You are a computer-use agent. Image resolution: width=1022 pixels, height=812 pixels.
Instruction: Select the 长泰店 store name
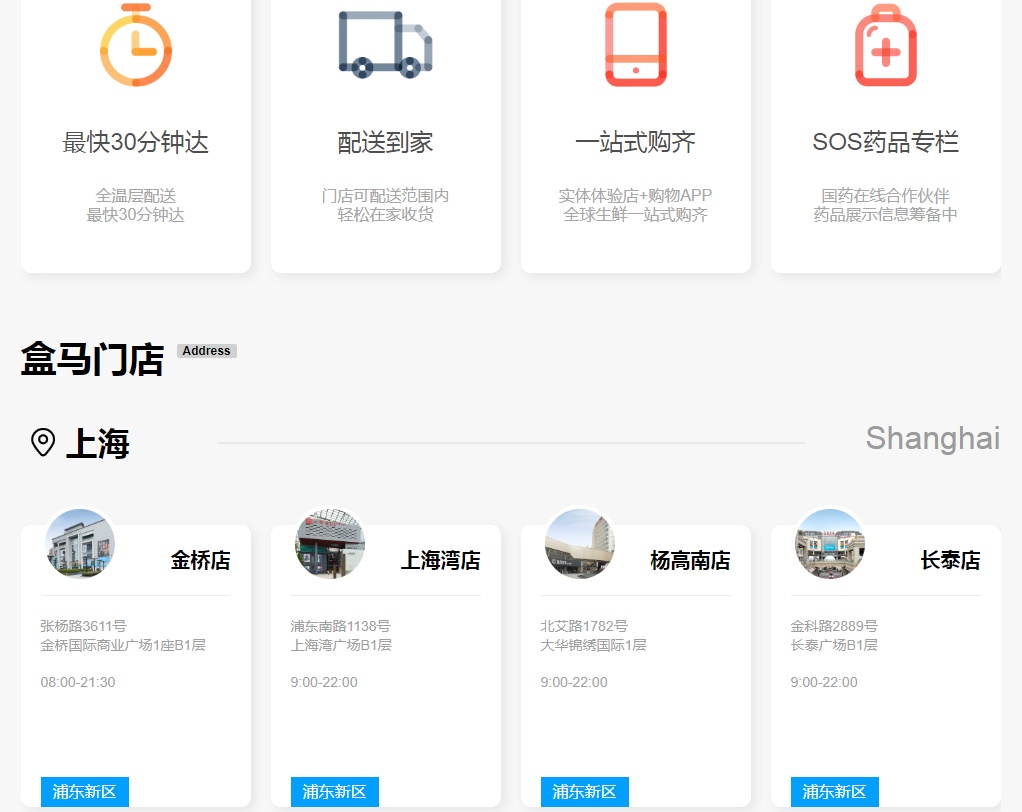pos(950,560)
